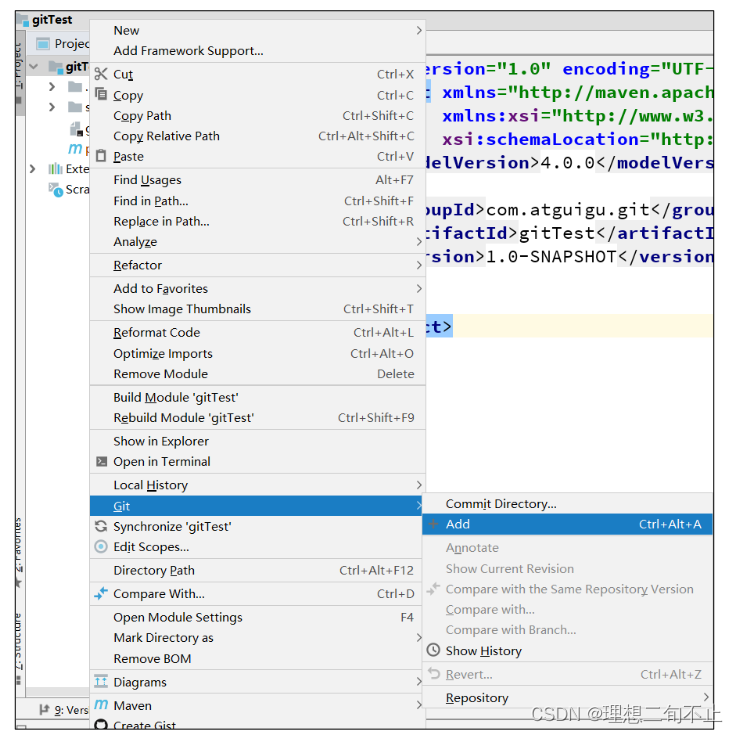Click the External Libraries bars icon
Screen dimensions: 738x733
coord(55,169)
